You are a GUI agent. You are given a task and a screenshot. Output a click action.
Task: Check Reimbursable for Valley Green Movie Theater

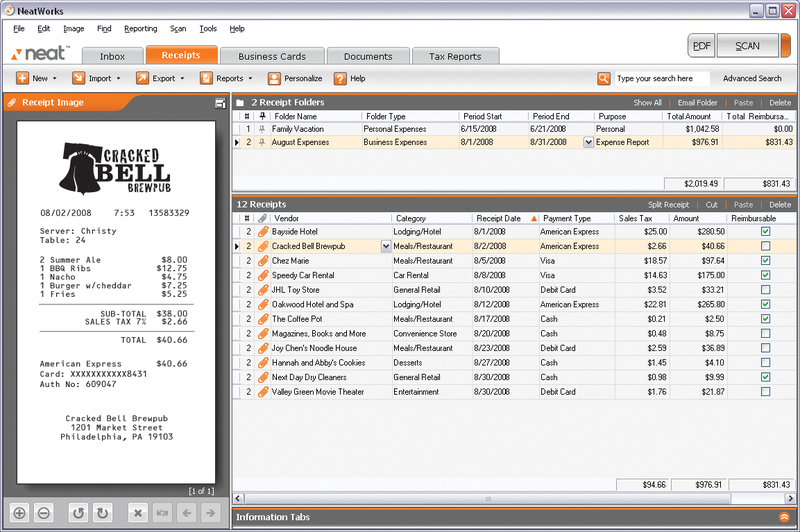pos(765,391)
